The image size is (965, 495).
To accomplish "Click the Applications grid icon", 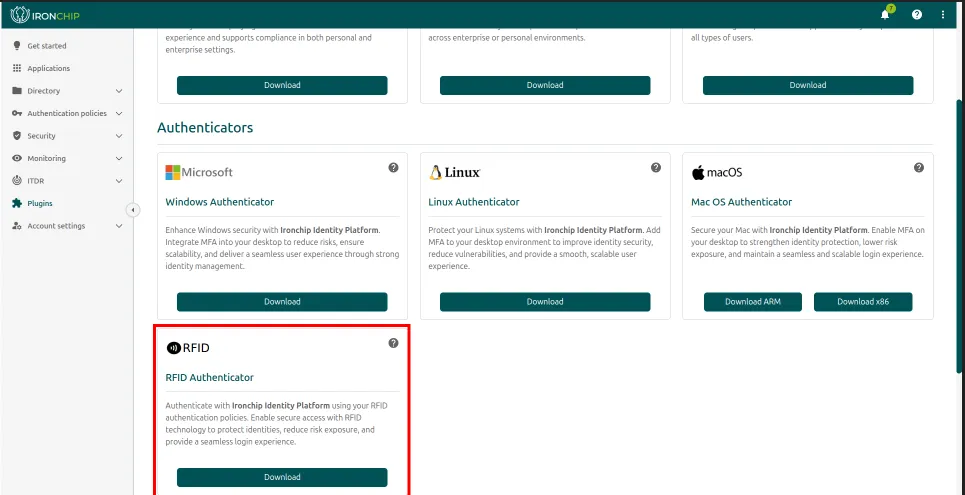I will pyautogui.click(x=17, y=68).
